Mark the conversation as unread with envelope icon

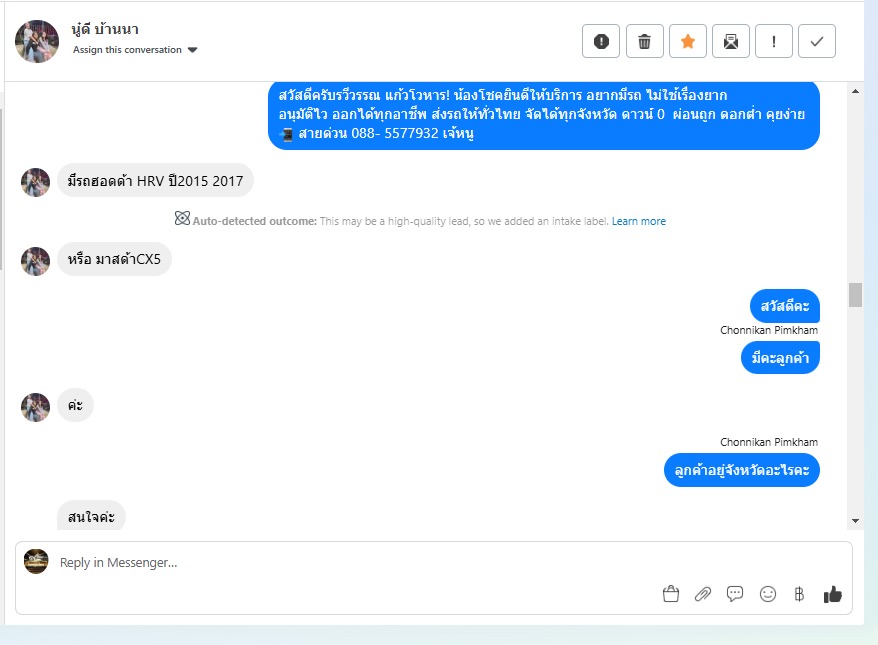[x=731, y=41]
